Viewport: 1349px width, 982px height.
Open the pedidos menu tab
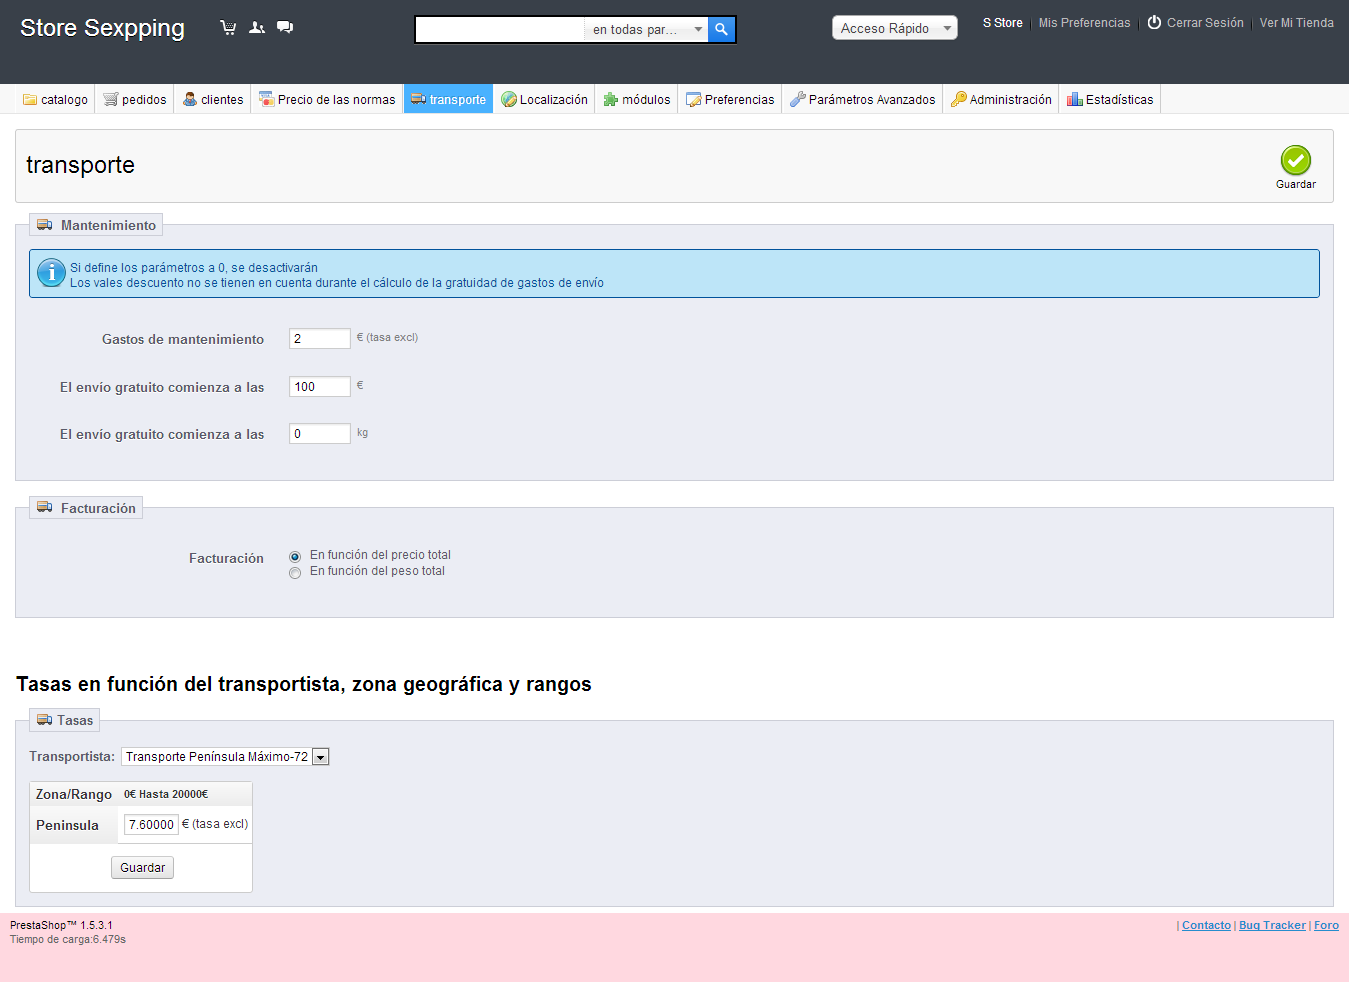pos(135,99)
